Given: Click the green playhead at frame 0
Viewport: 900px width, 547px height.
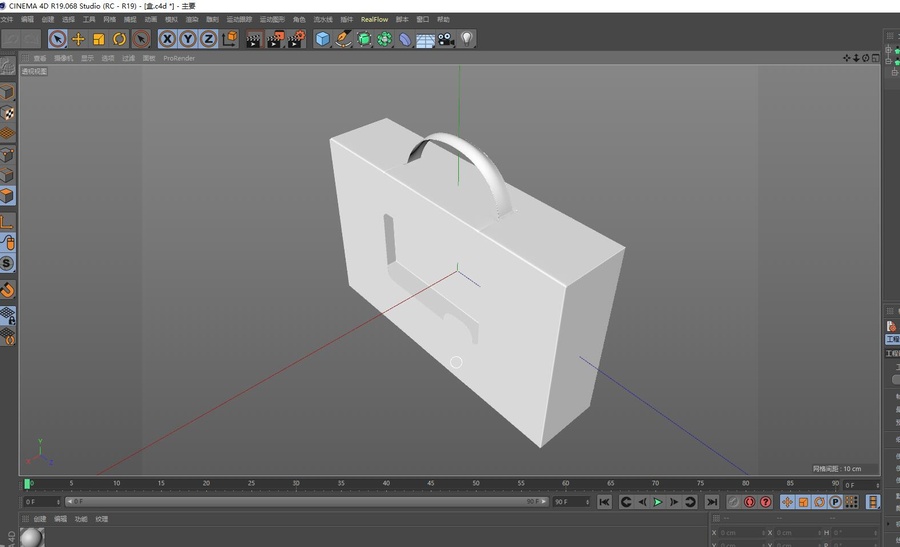Looking at the screenshot, I should pyautogui.click(x=27, y=484).
